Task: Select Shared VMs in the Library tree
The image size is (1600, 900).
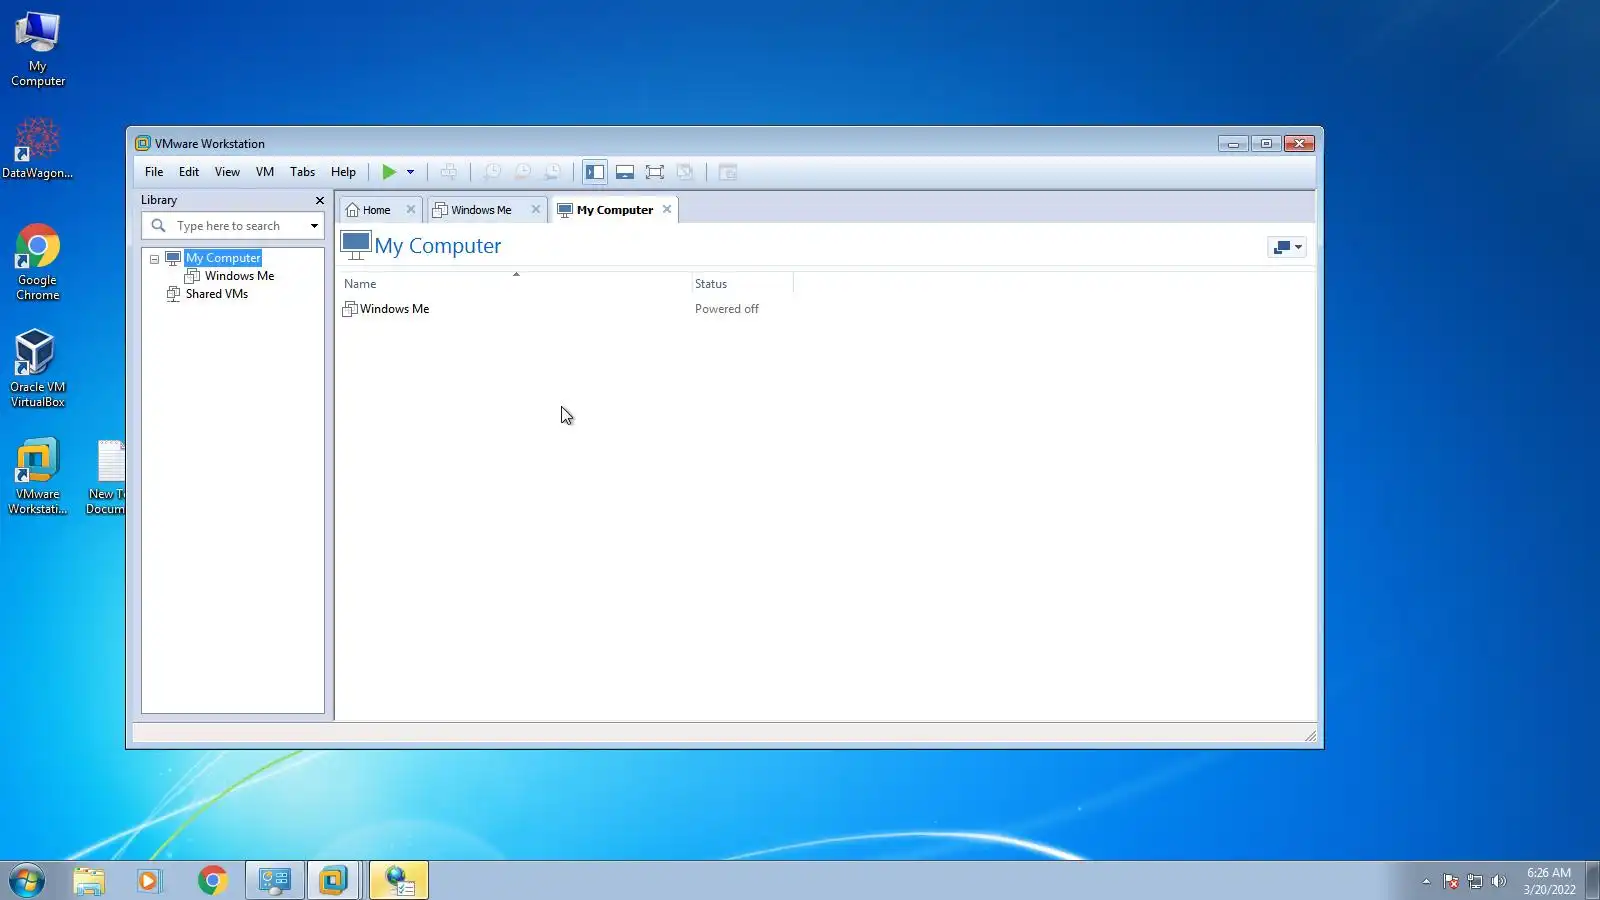Action: 217,294
